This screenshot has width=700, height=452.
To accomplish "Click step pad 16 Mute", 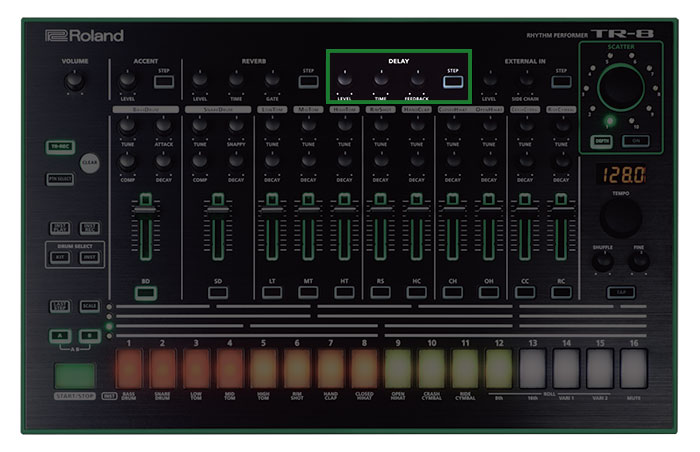I will pos(633,368).
